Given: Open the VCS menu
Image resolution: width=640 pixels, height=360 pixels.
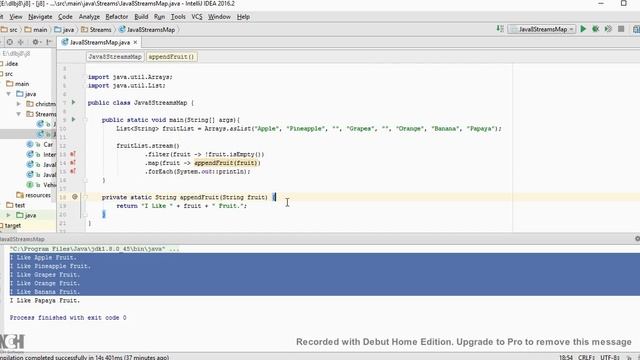Looking at the screenshot, I should click(x=197, y=17).
